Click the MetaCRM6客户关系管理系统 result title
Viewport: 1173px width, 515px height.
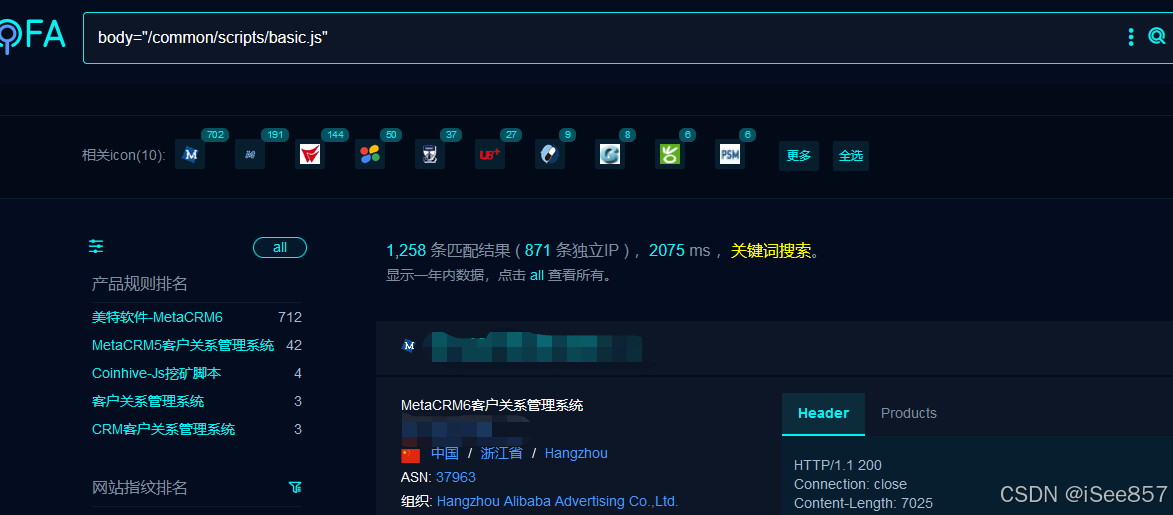(491, 405)
